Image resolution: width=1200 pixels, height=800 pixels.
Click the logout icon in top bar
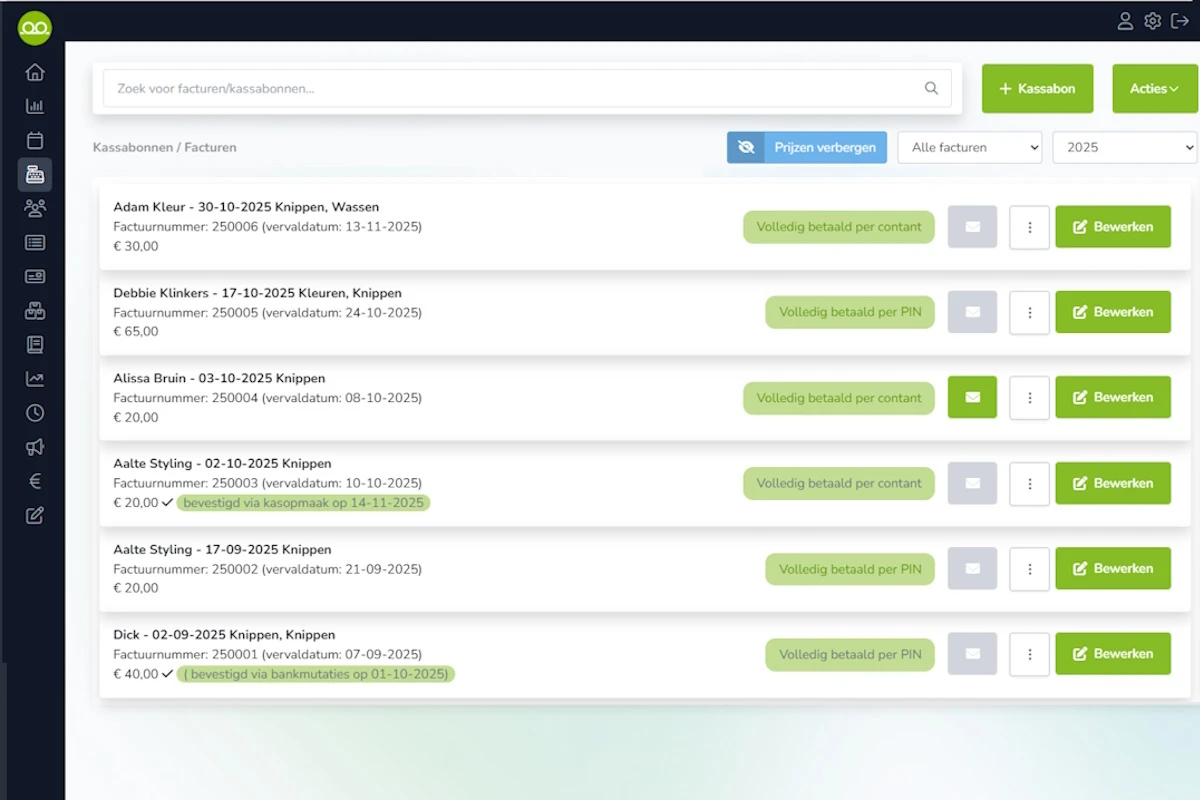(x=1179, y=21)
